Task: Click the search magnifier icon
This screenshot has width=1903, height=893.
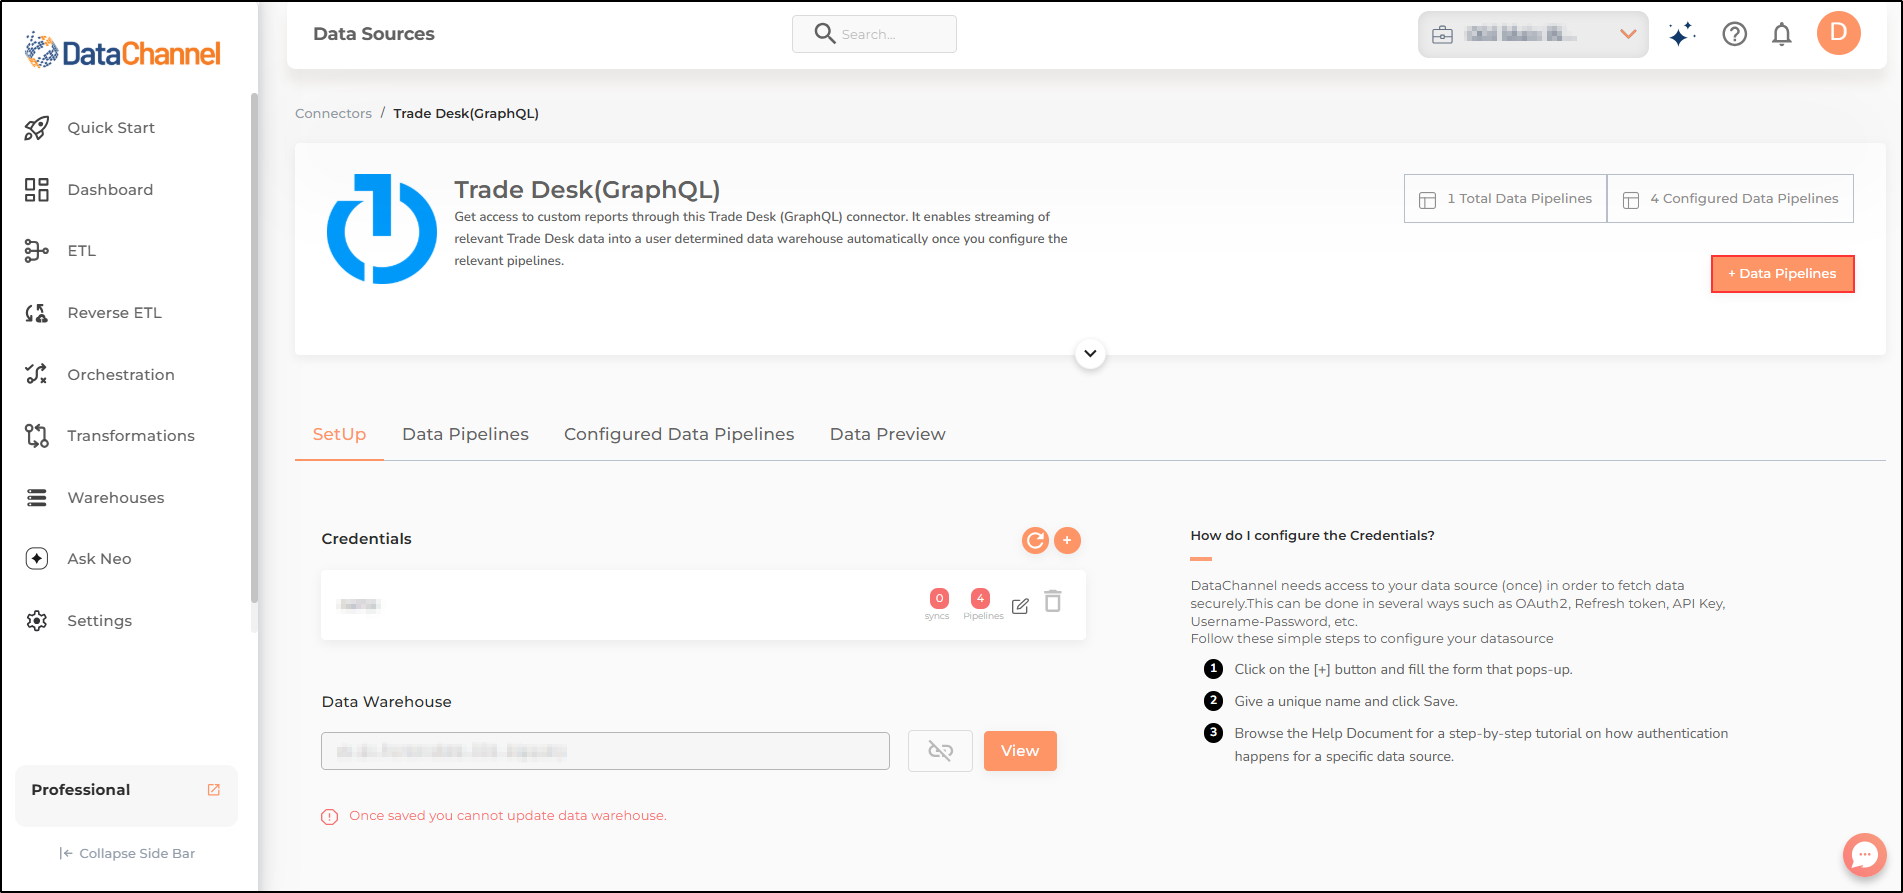Action: pyautogui.click(x=824, y=34)
